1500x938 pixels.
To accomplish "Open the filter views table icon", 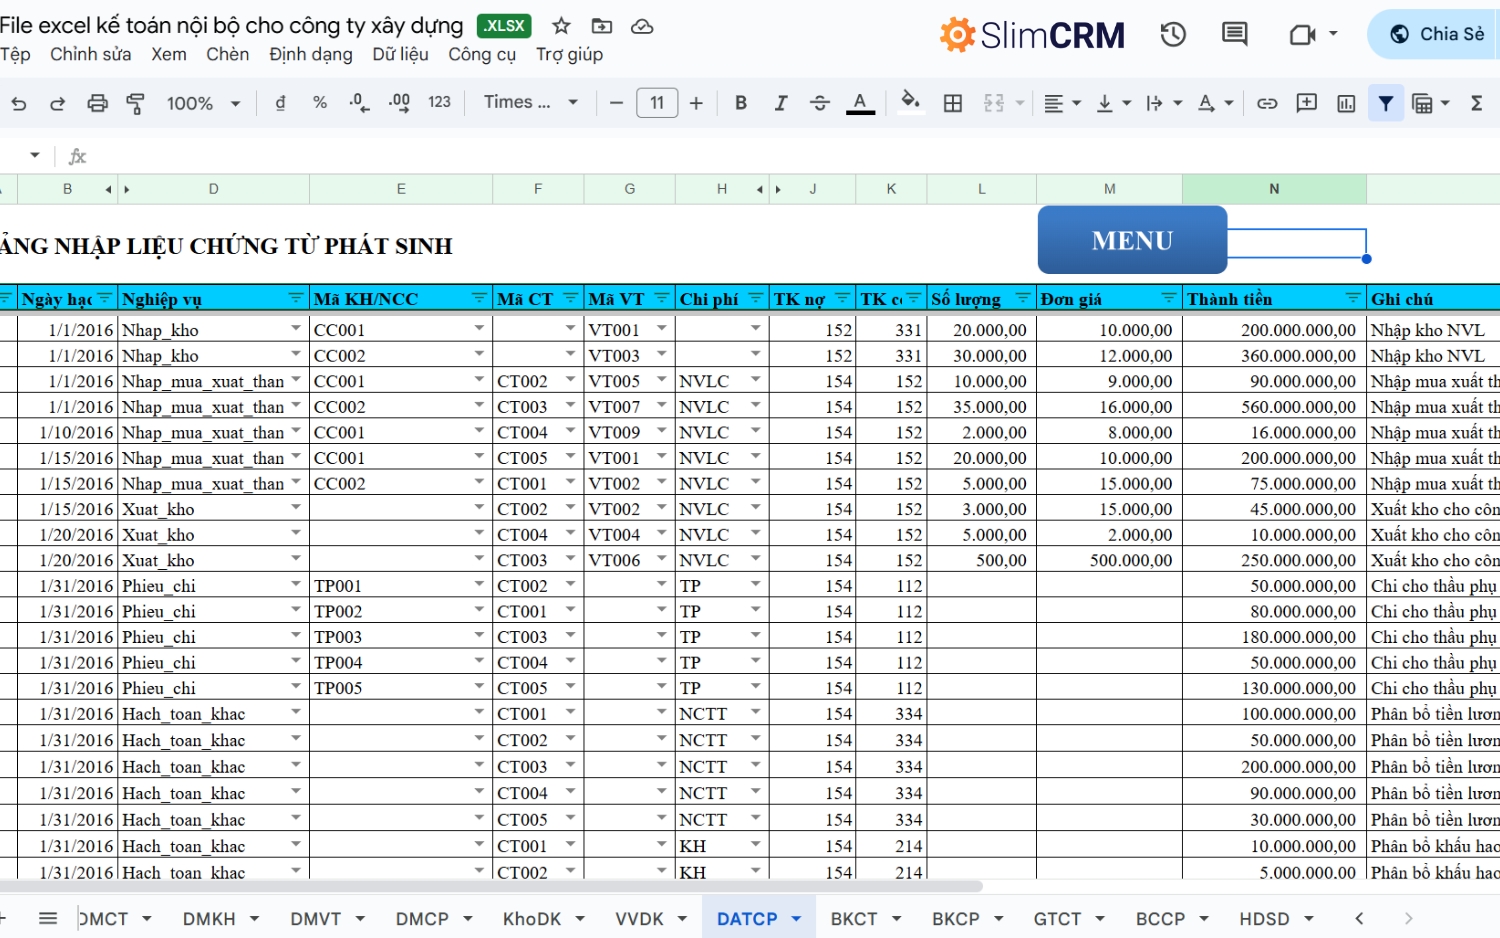I will click(x=1422, y=103).
